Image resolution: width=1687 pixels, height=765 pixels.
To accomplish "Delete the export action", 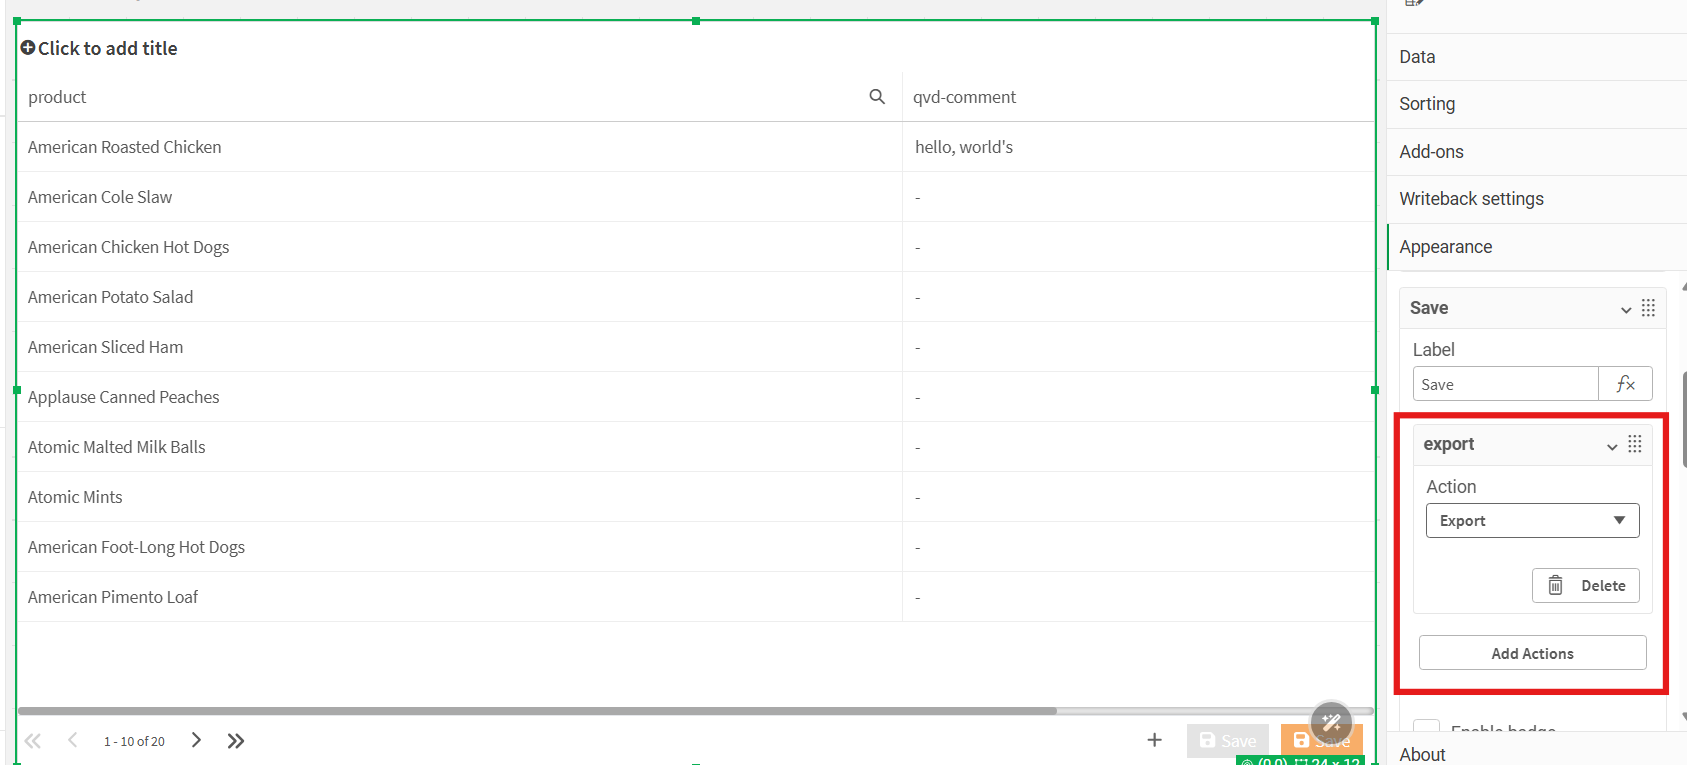I will [x=1585, y=586].
